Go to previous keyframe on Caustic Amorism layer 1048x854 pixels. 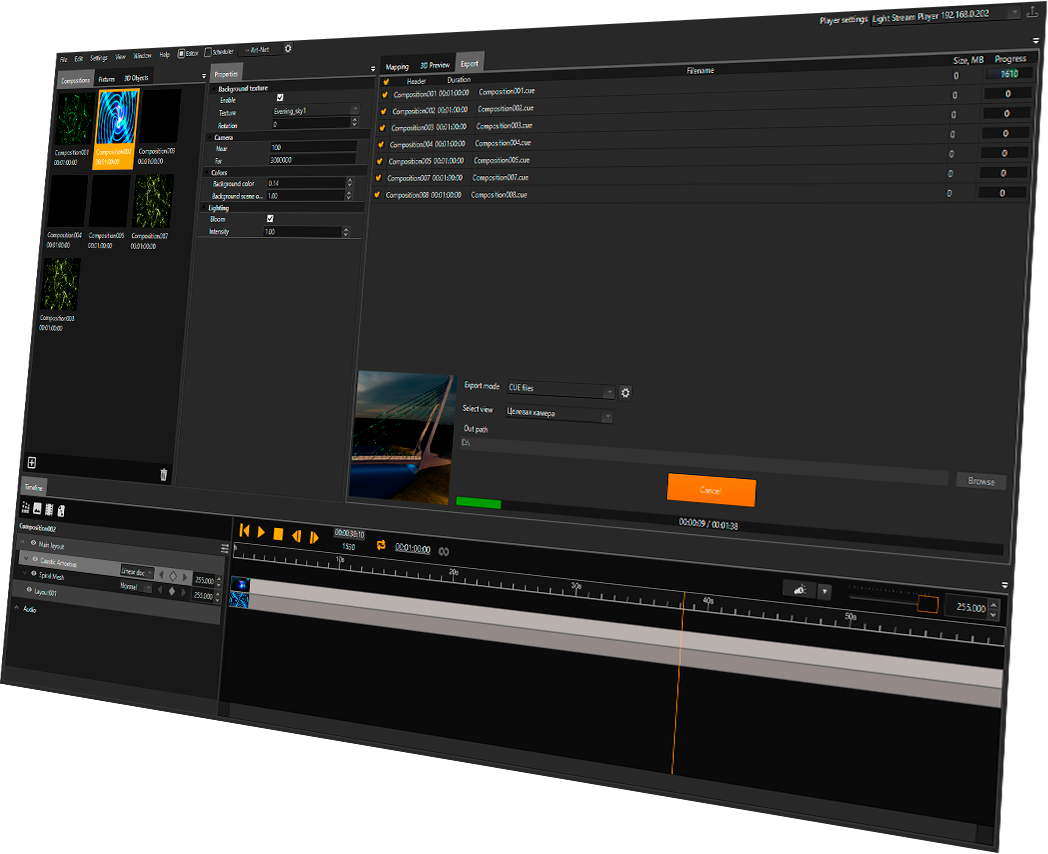[x=161, y=575]
